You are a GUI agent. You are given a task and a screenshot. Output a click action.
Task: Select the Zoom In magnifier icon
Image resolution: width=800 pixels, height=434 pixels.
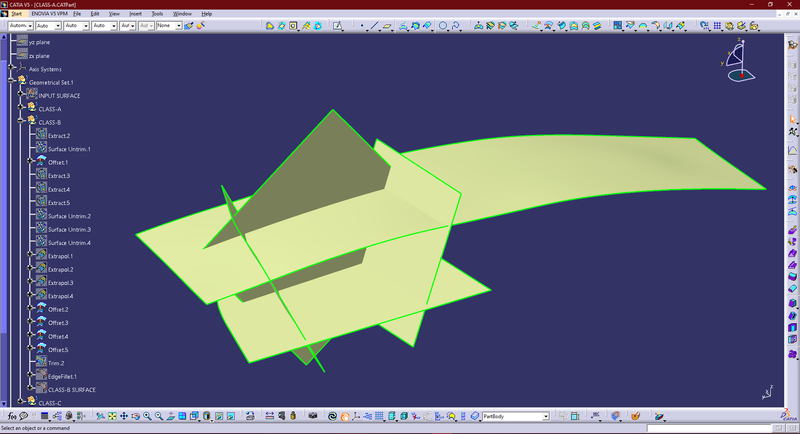pos(147,416)
